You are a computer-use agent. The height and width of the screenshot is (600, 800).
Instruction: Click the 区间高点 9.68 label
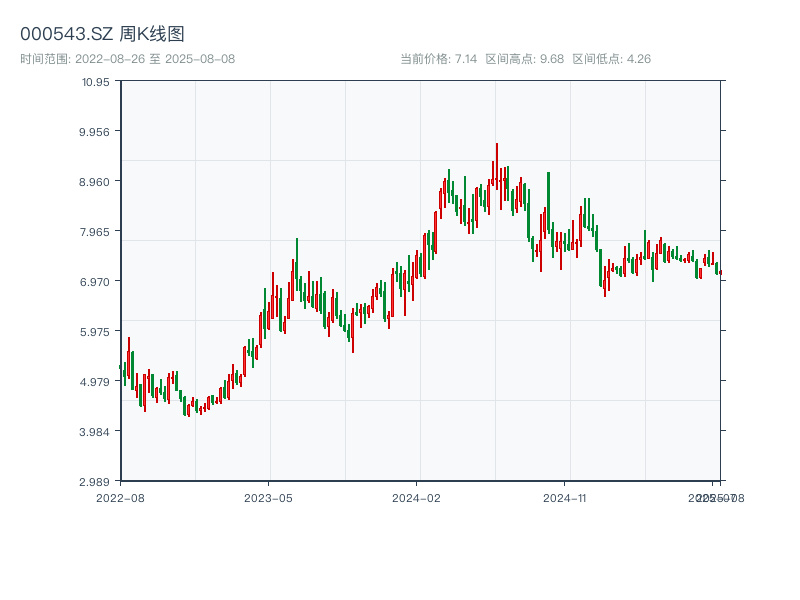(x=524, y=59)
